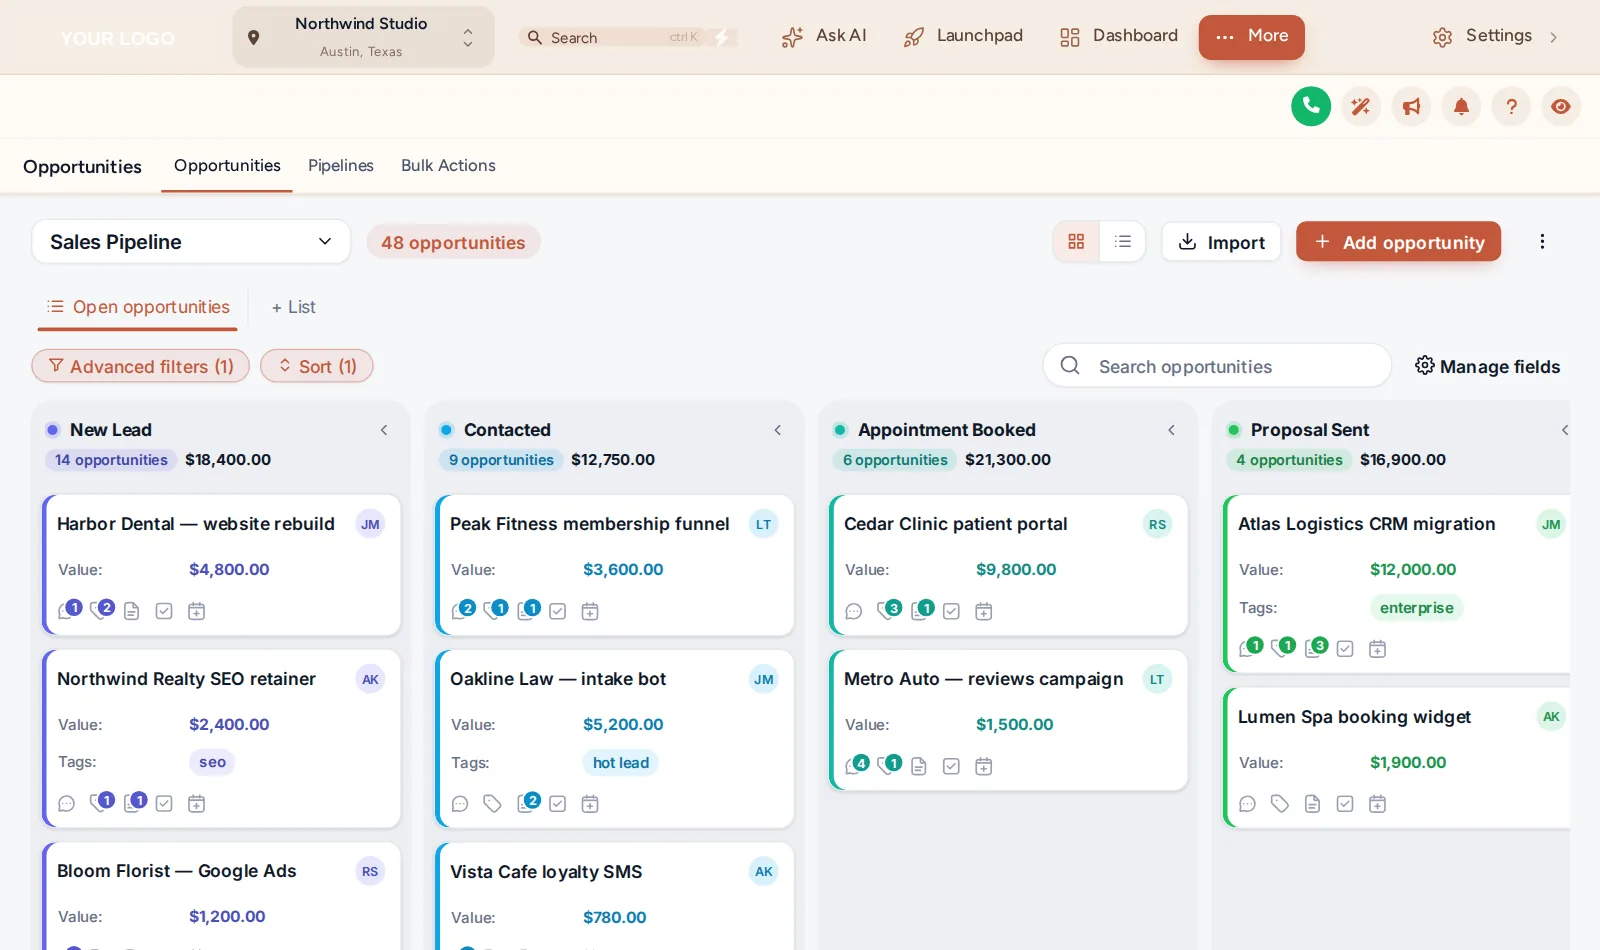Add a new list with + List
1600x950 pixels.
coord(293,307)
